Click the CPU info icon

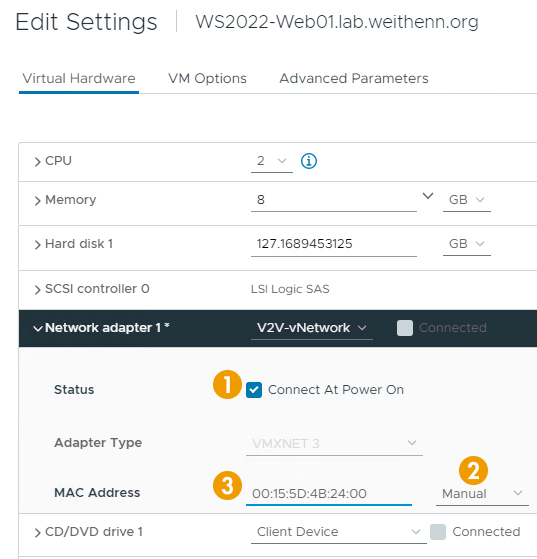coord(308,161)
